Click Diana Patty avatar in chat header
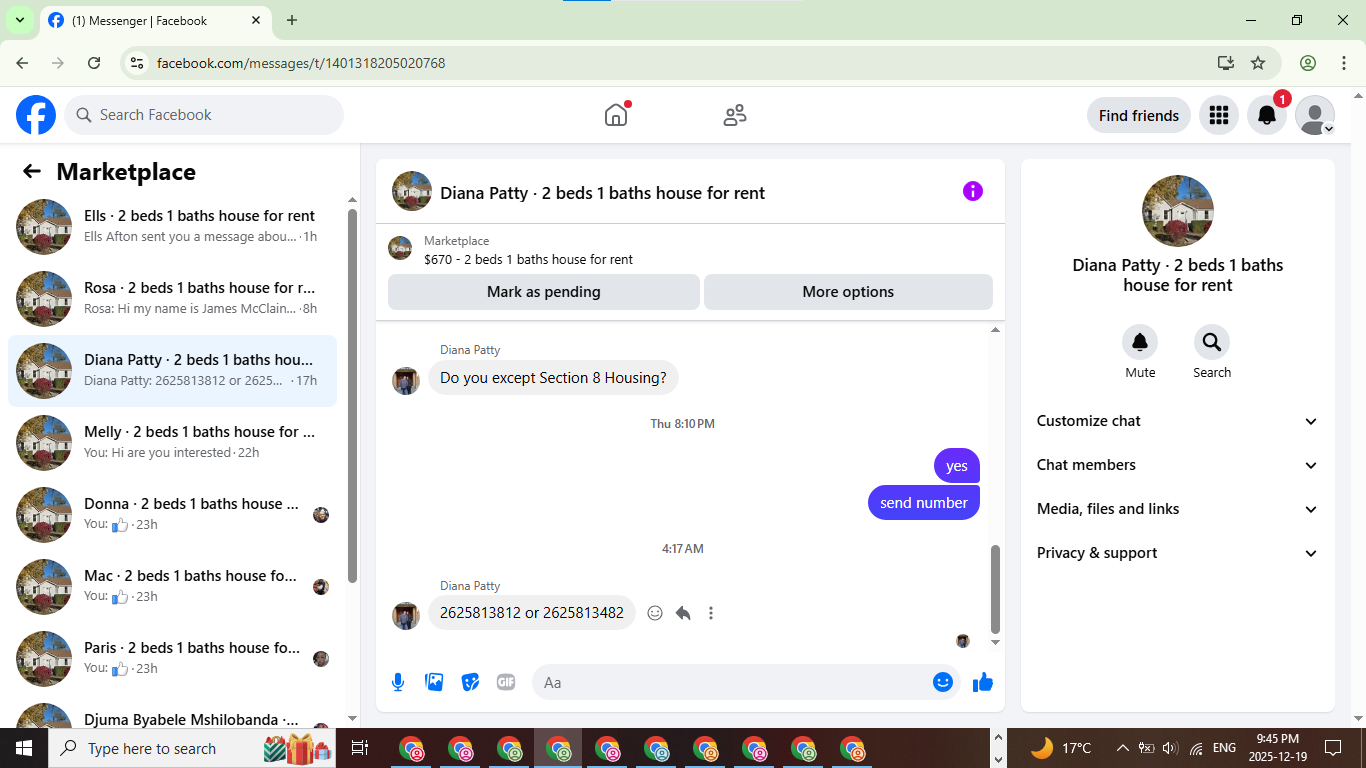Image resolution: width=1366 pixels, height=768 pixels. [412, 191]
